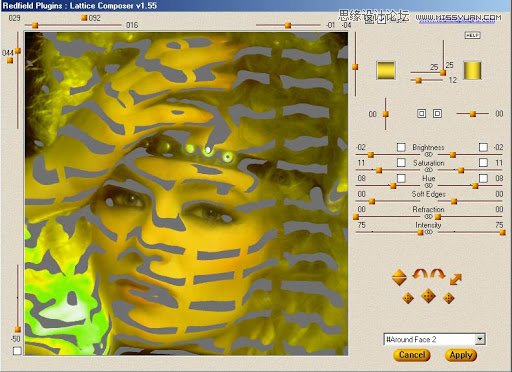Click the bottom-left vertical slider handle above -50

coord(18,329)
